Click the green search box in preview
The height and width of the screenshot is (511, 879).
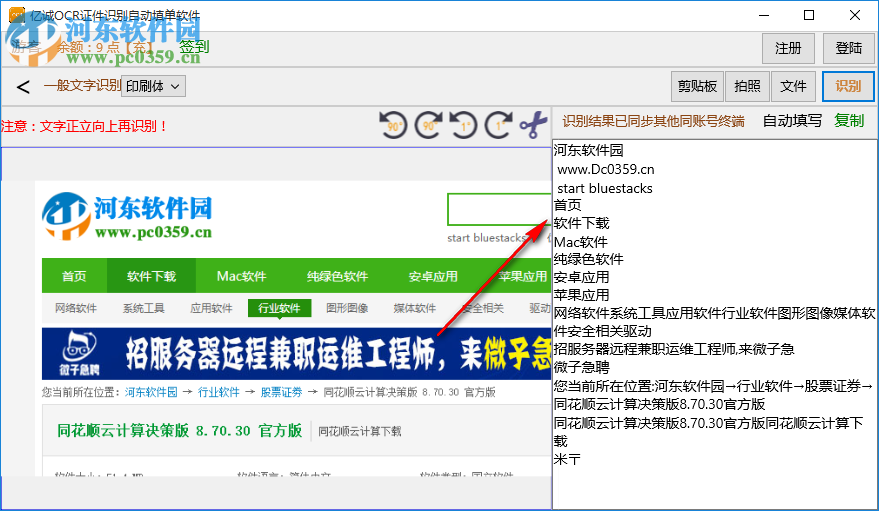[x=499, y=209]
